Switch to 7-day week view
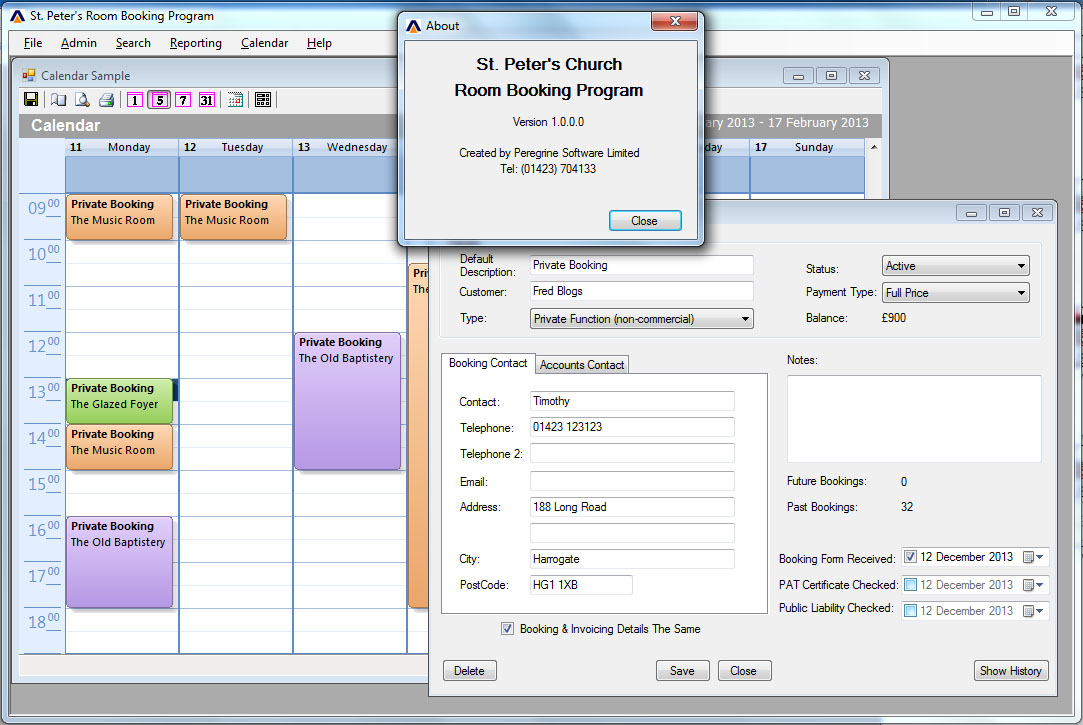The width and height of the screenshot is (1083, 725). pos(182,100)
